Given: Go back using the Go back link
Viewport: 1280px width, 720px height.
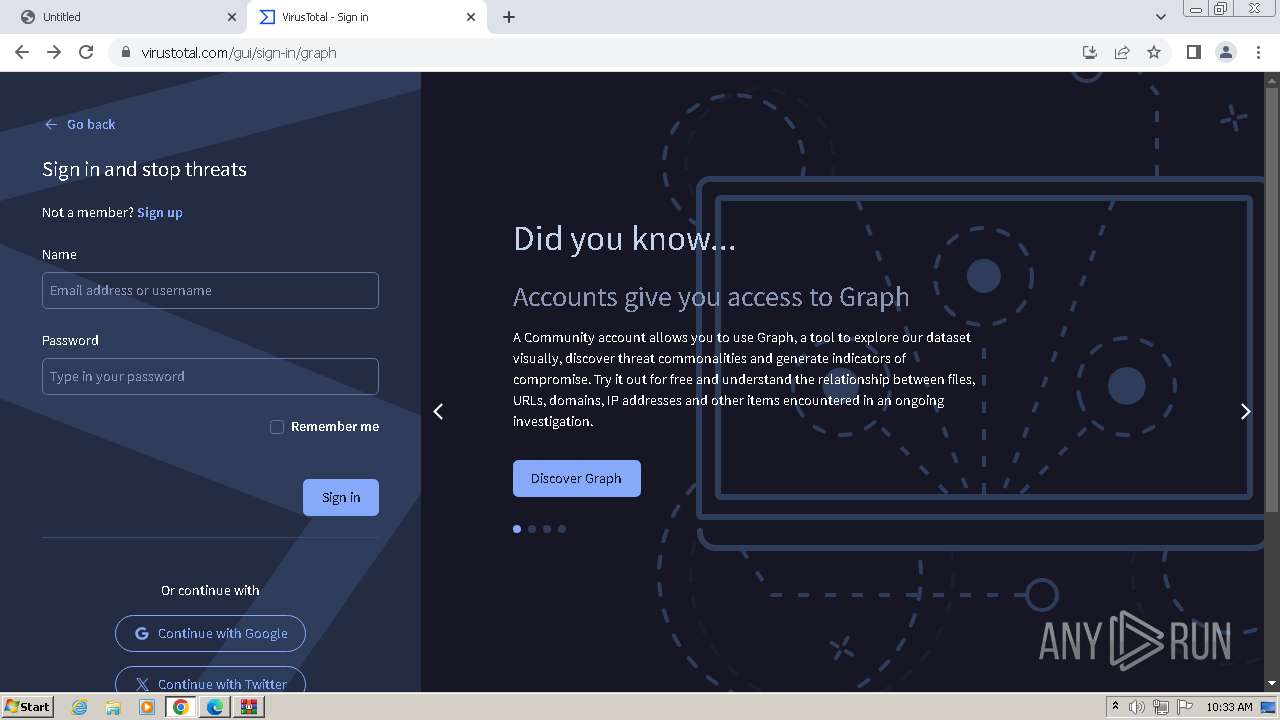Looking at the screenshot, I should click(80, 124).
